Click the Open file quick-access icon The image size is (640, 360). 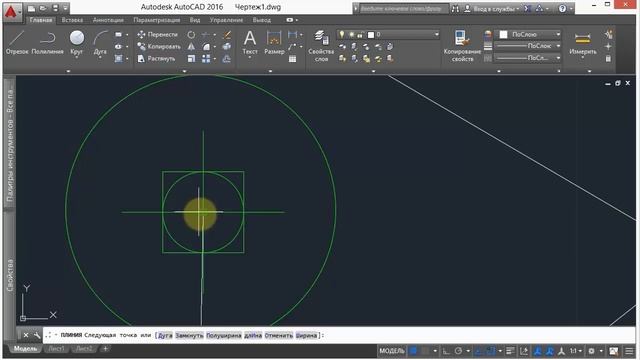click(x=43, y=8)
